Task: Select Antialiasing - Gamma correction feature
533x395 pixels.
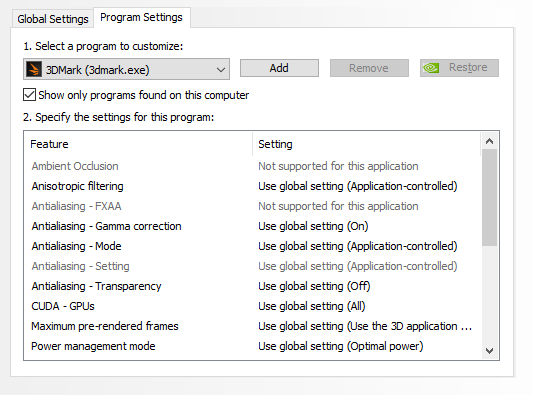Action: point(106,226)
